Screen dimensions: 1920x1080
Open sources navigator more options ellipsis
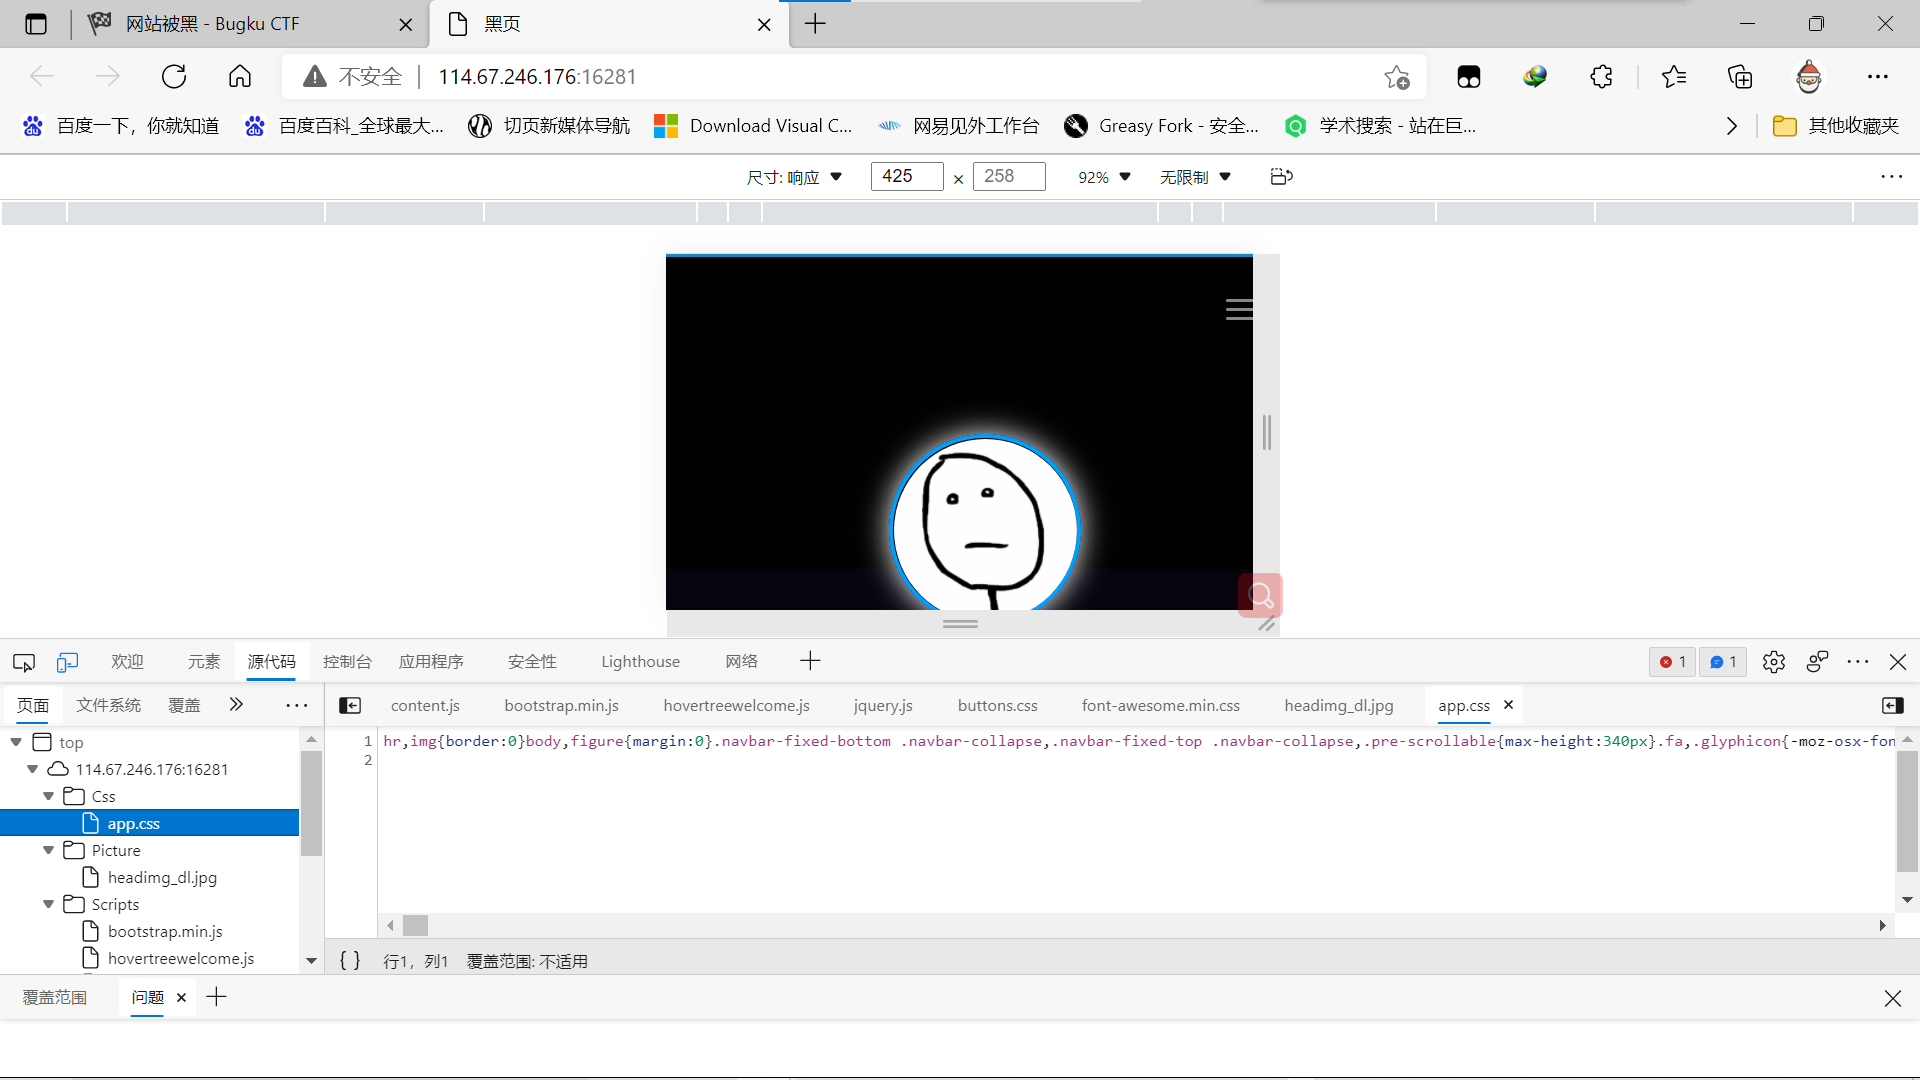(297, 706)
